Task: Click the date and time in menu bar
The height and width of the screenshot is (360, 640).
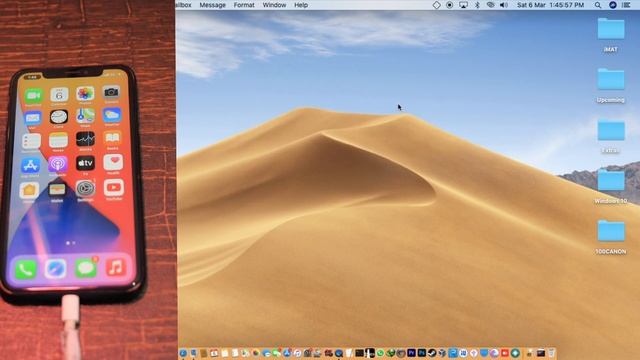Action: [550, 5]
